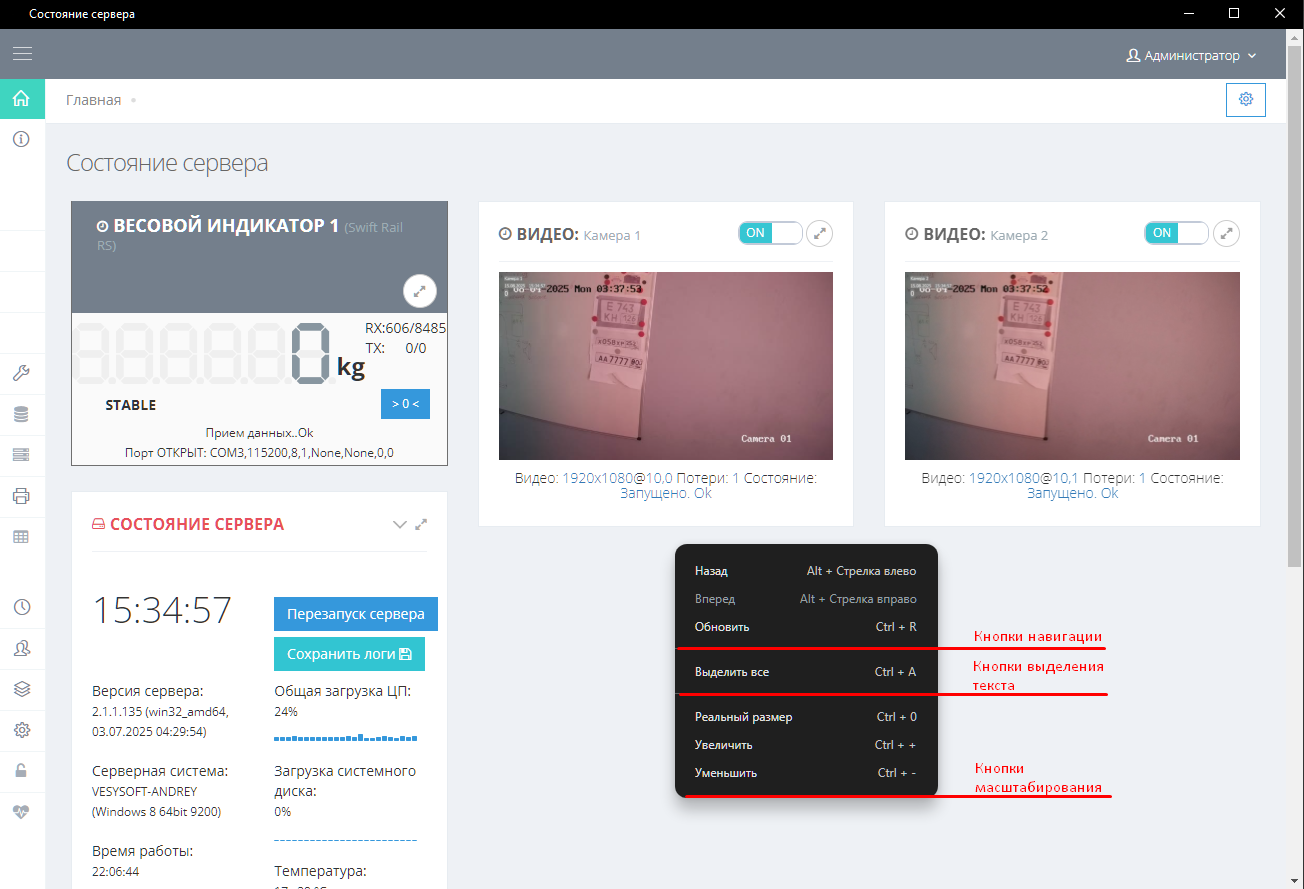Collapse the Состояние сервера panel chevron
The height and width of the screenshot is (889, 1304).
(x=400, y=524)
